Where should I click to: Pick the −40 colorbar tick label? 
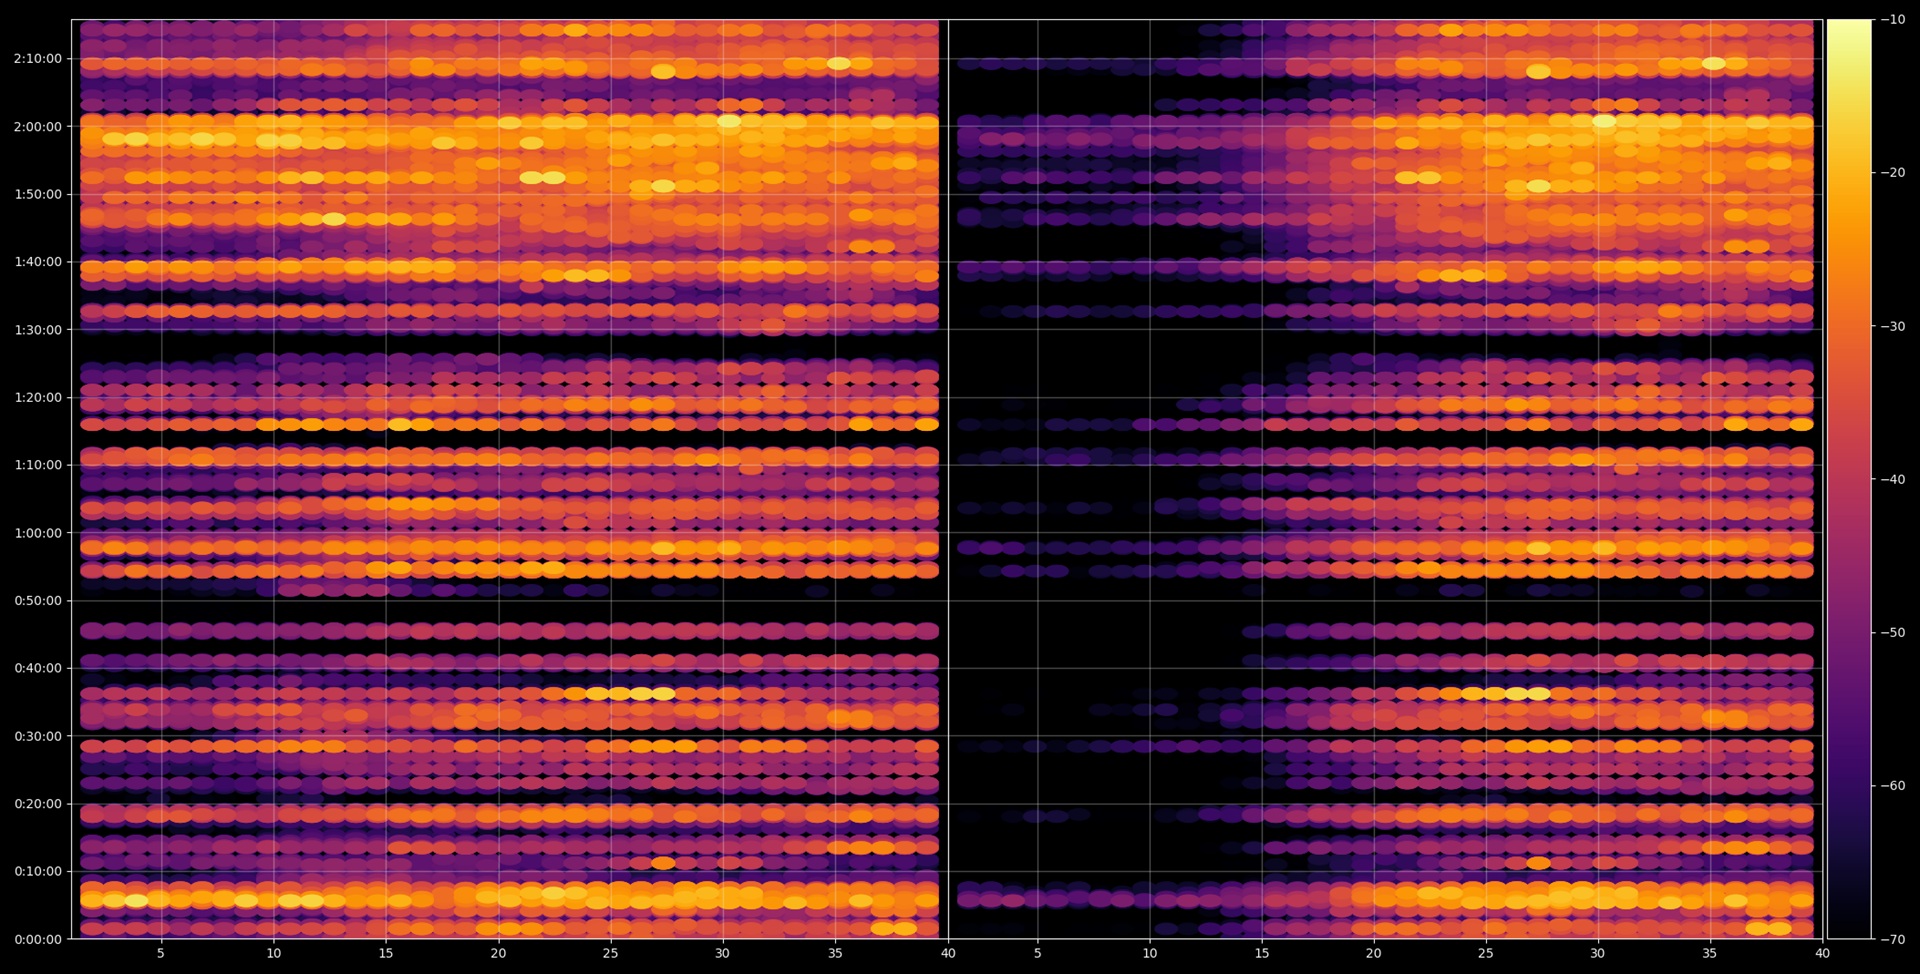[x=1892, y=479]
